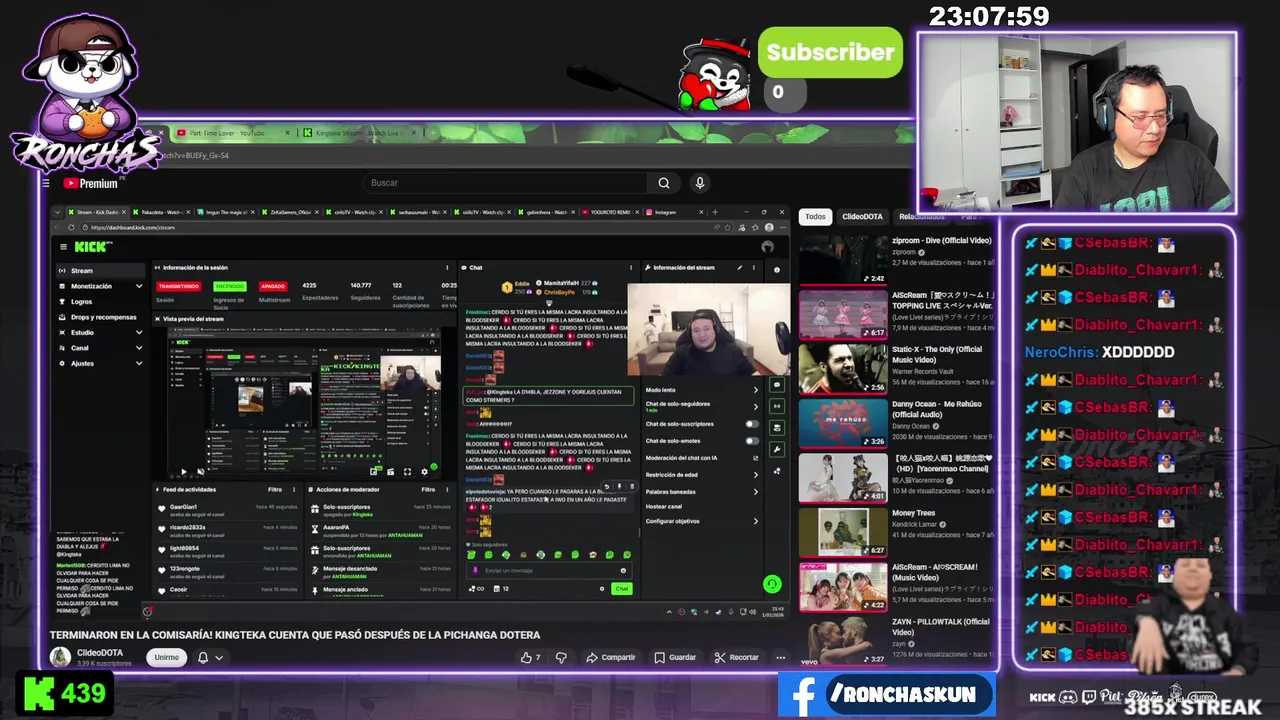Start YouTube voice search with microphone
Image resolution: width=1280 pixels, height=720 pixels.
pos(700,183)
